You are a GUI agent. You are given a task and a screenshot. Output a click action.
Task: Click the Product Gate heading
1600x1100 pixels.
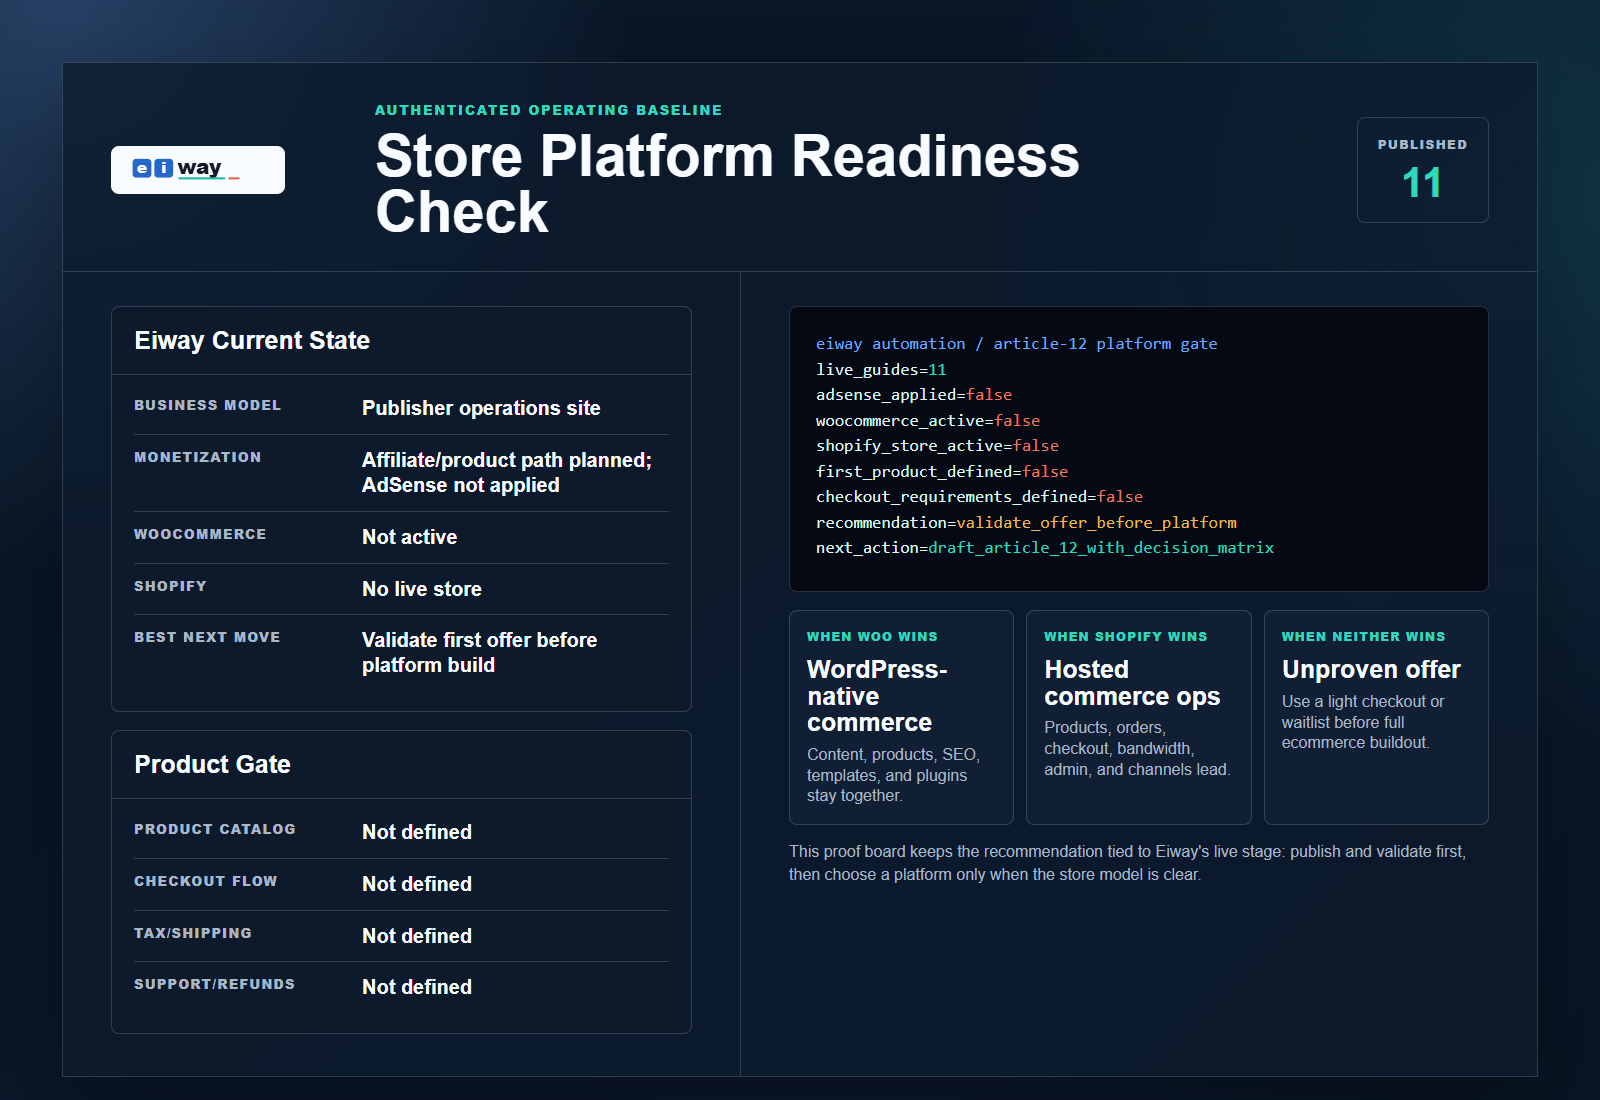point(212,765)
